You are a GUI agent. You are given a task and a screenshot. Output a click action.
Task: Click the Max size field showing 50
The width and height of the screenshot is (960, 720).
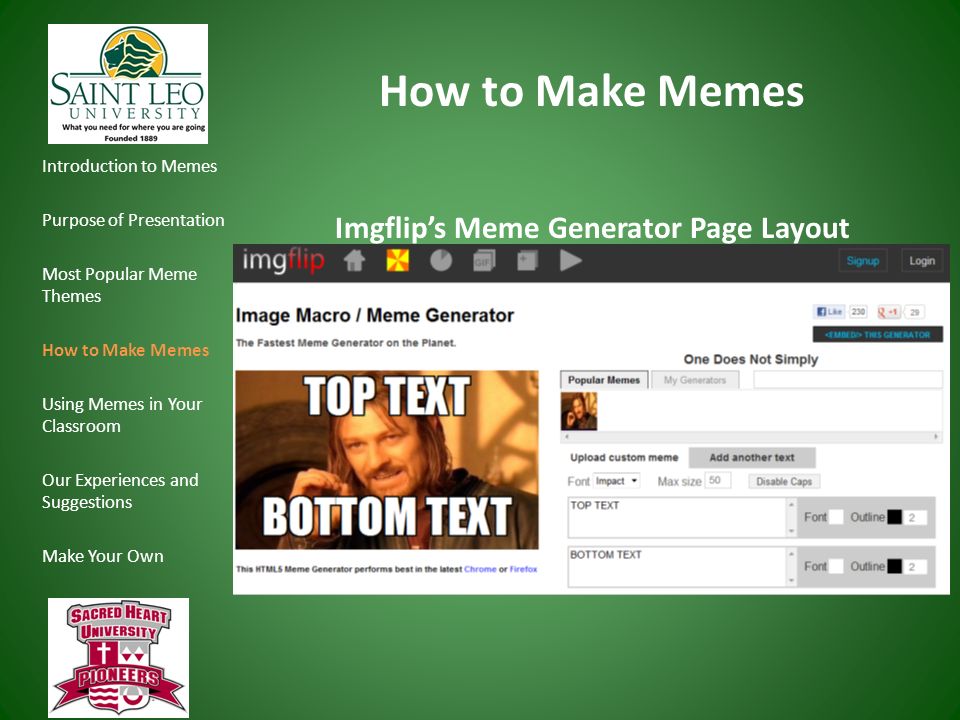coord(718,481)
